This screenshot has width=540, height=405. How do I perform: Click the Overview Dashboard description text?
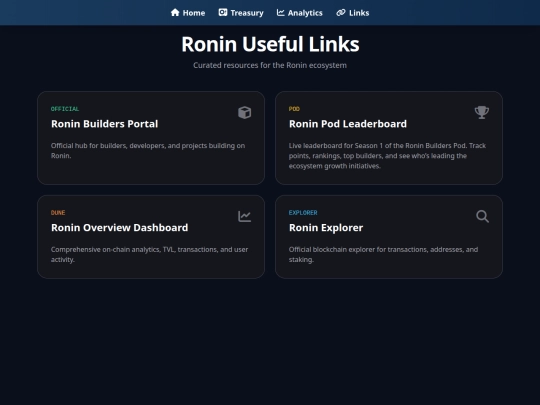coord(149,255)
